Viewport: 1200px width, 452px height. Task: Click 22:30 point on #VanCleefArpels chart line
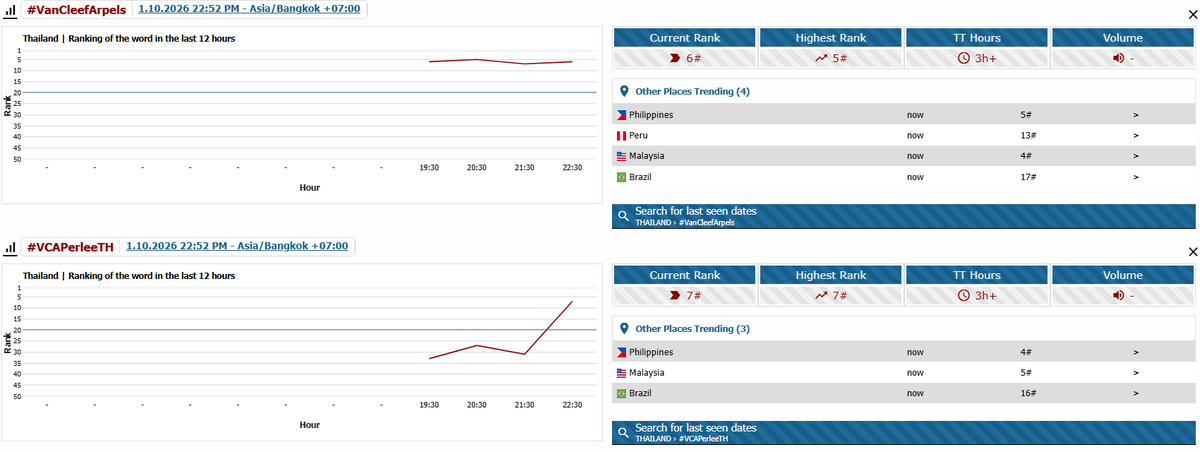(x=572, y=61)
